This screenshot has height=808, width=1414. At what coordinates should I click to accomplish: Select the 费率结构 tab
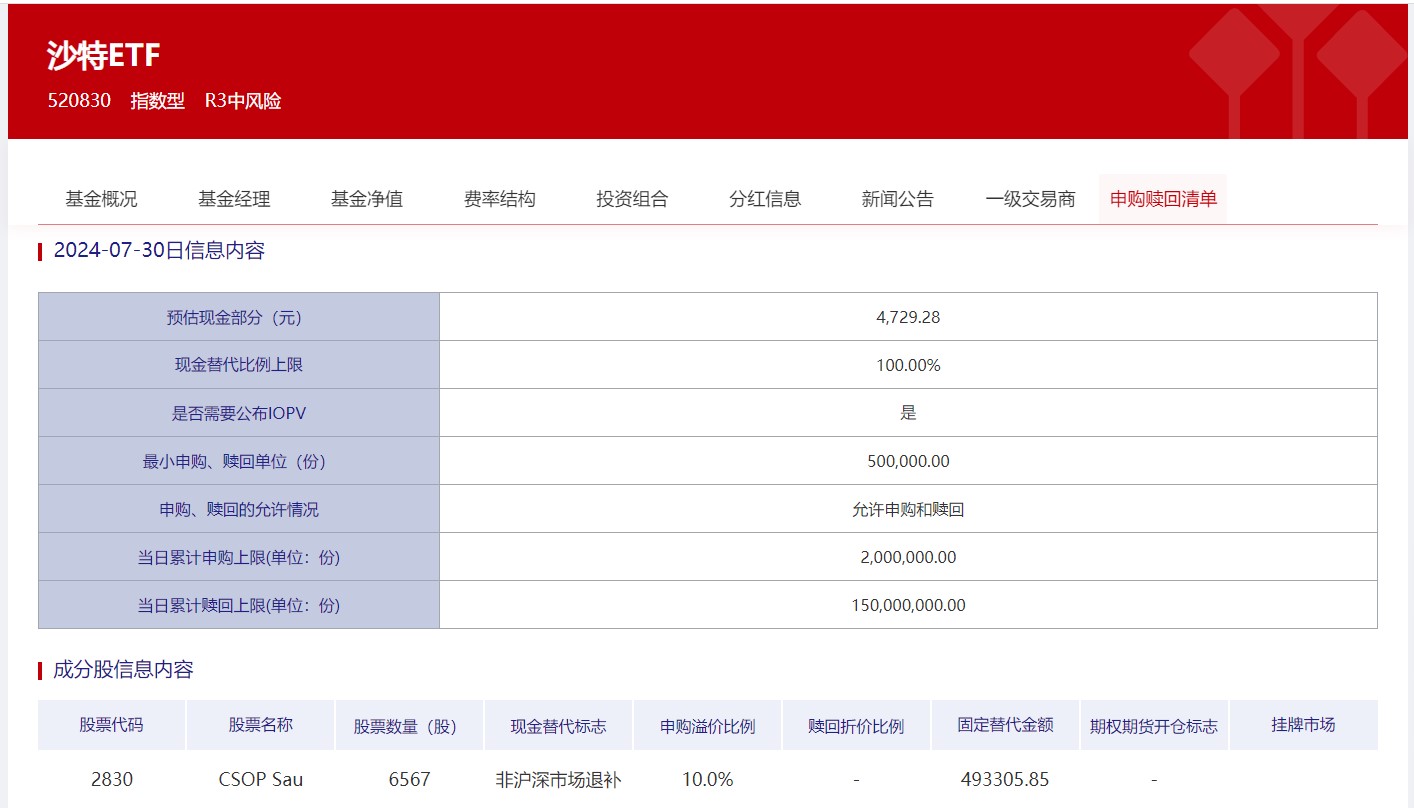tap(500, 199)
